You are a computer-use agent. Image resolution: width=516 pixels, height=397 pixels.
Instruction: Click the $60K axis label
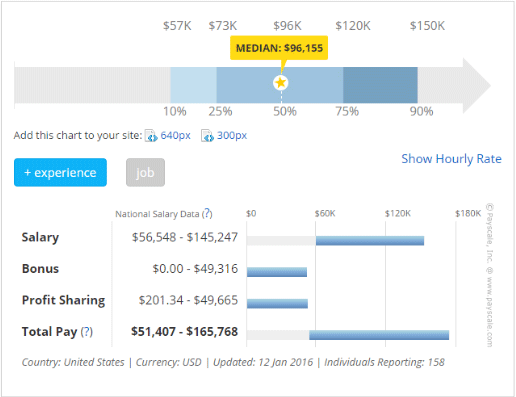(x=325, y=213)
